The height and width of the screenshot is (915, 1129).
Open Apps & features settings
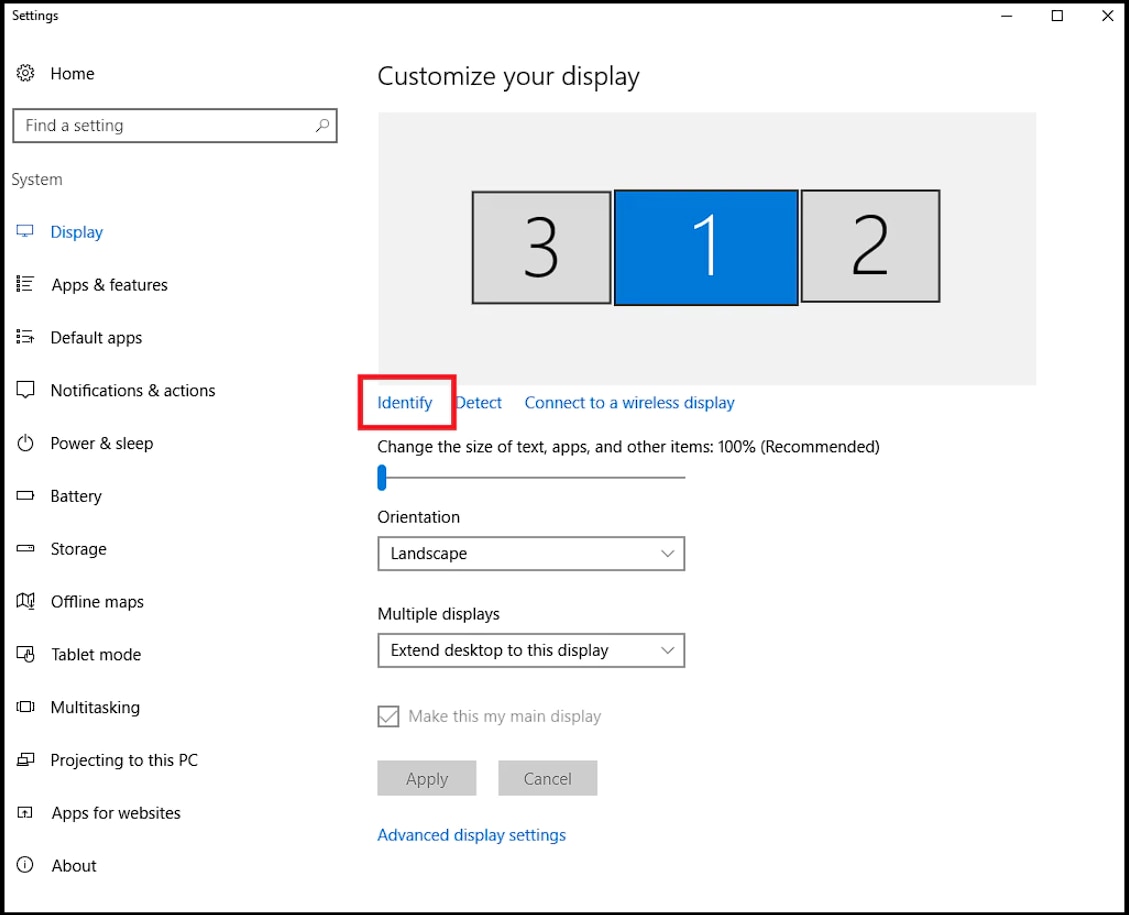click(109, 285)
